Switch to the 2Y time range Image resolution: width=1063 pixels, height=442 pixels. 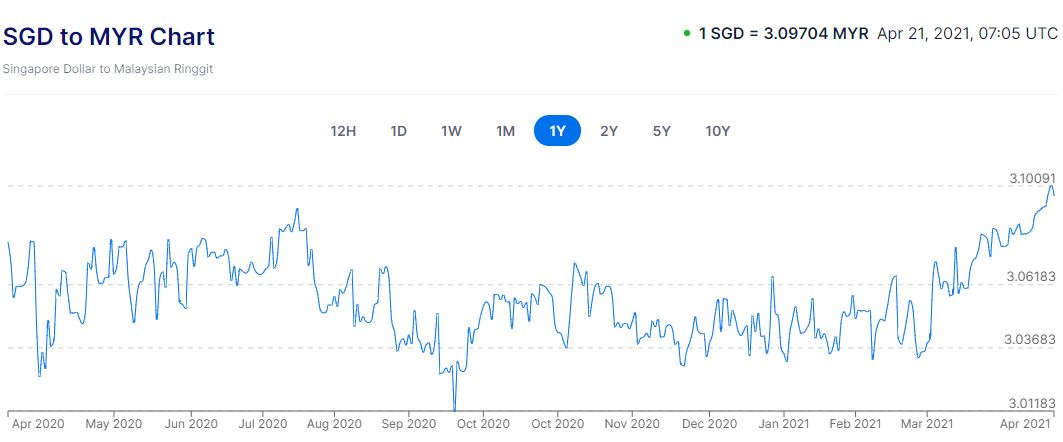609,131
